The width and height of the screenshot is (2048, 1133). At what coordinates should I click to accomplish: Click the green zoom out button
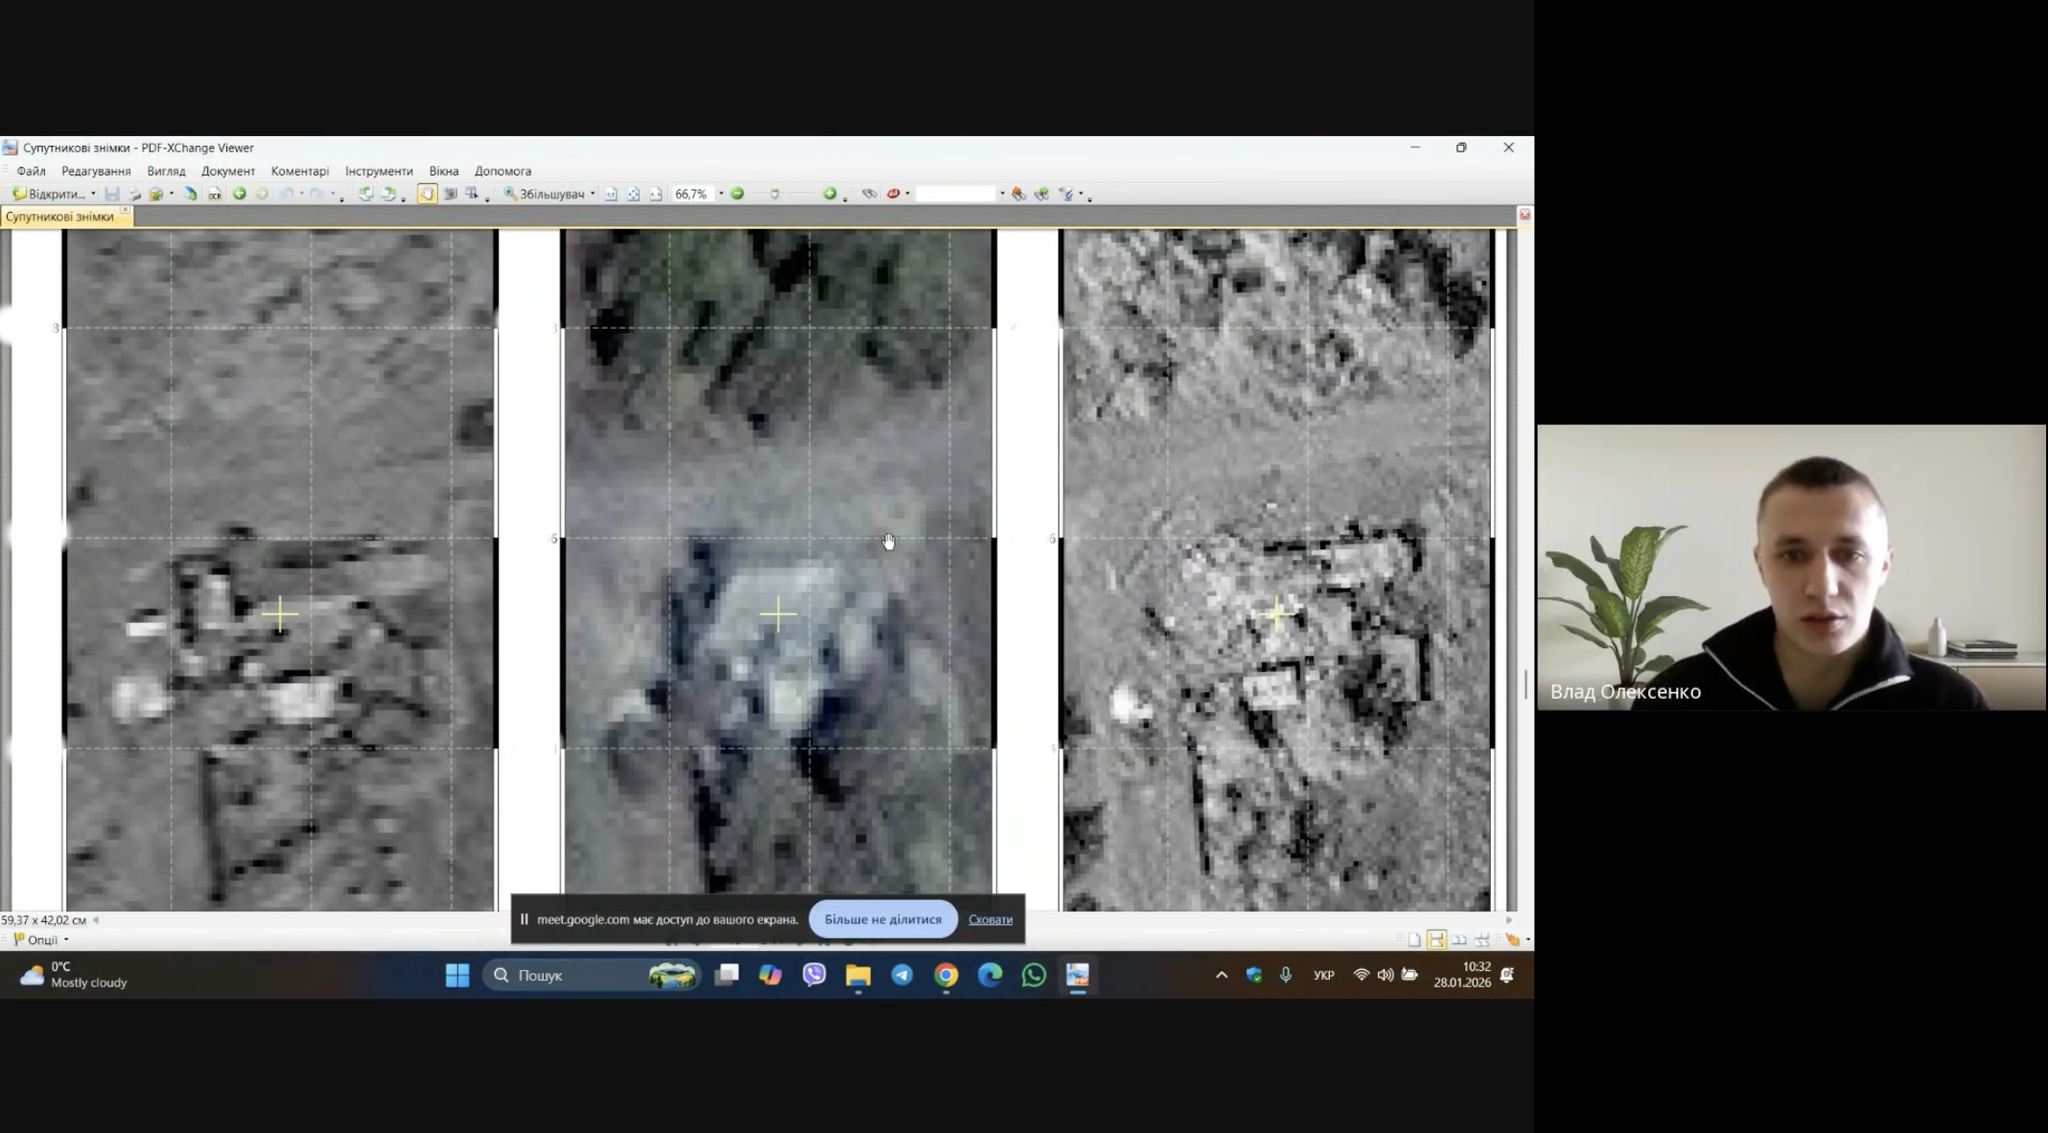pyautogui.click(x=738, y=194)
